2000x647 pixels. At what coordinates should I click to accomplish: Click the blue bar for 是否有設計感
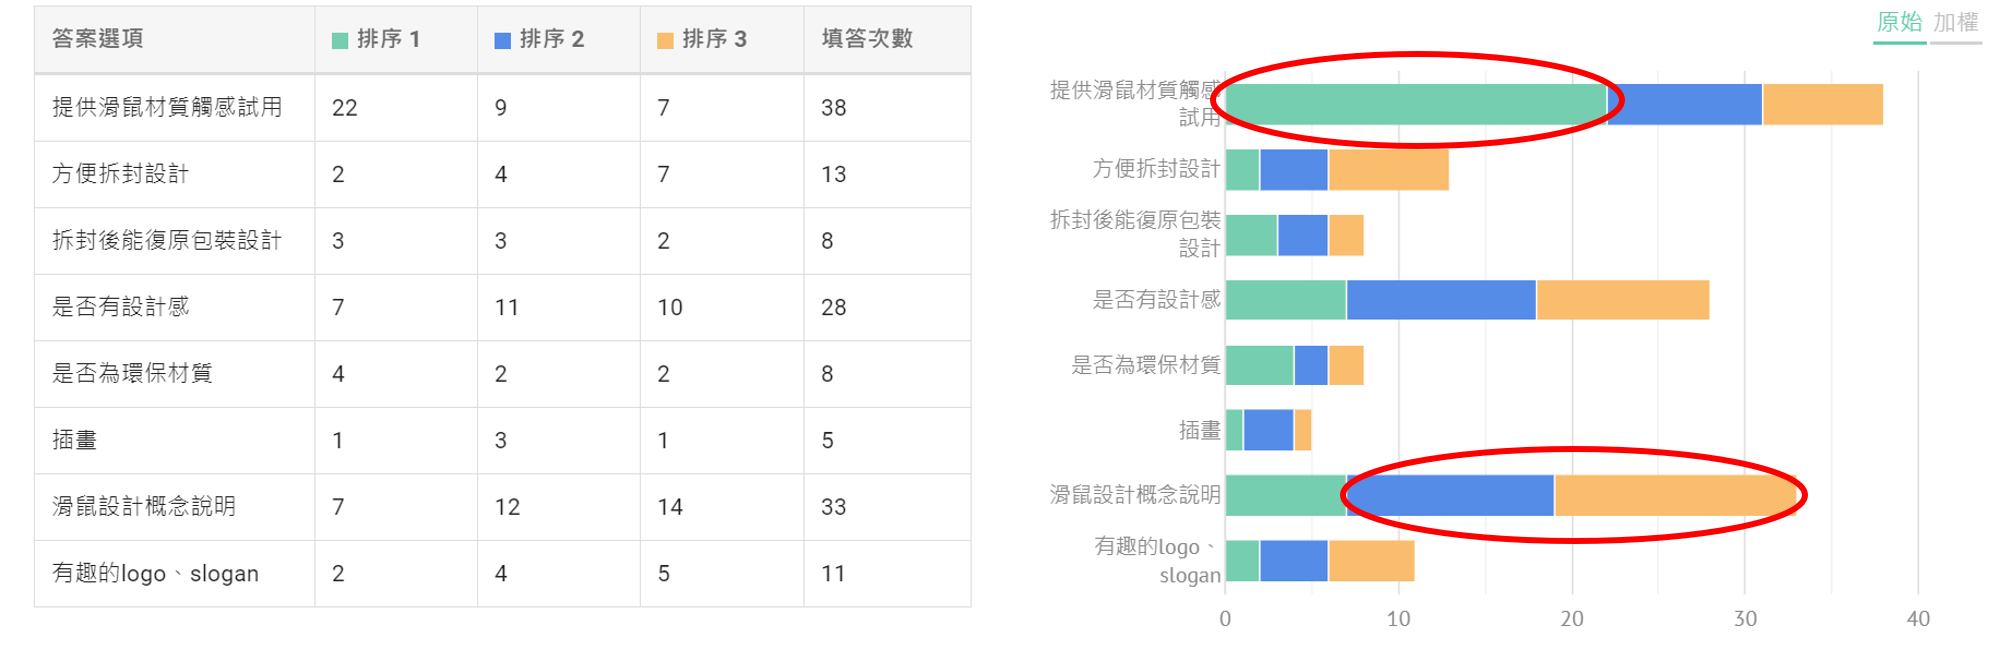(x=1441, y=300)
